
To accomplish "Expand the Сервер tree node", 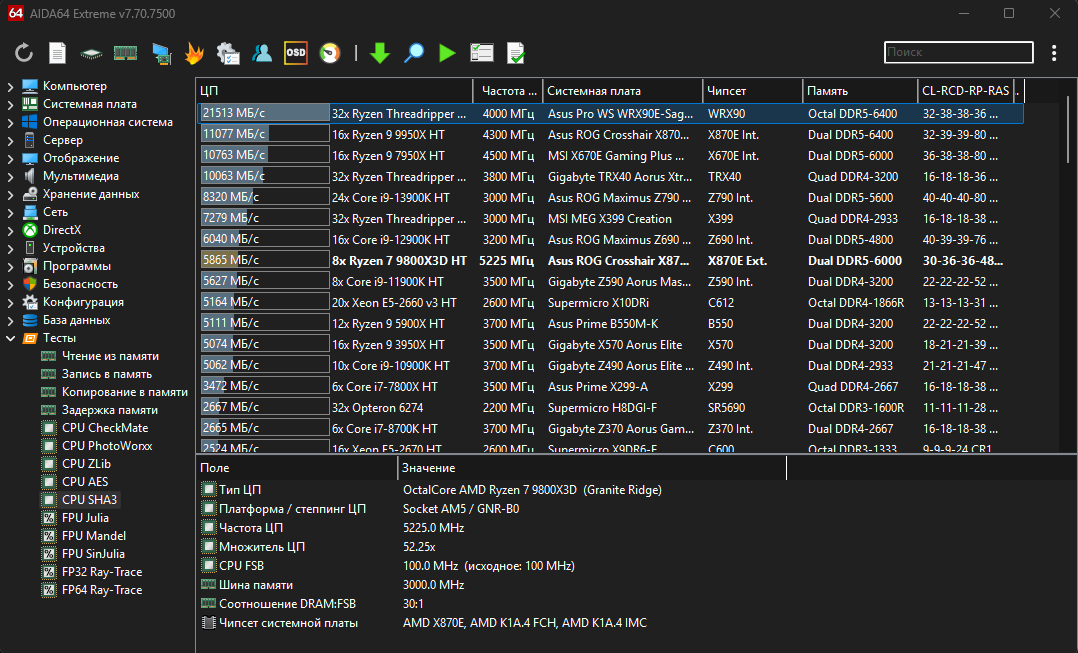I will [10, 140].
